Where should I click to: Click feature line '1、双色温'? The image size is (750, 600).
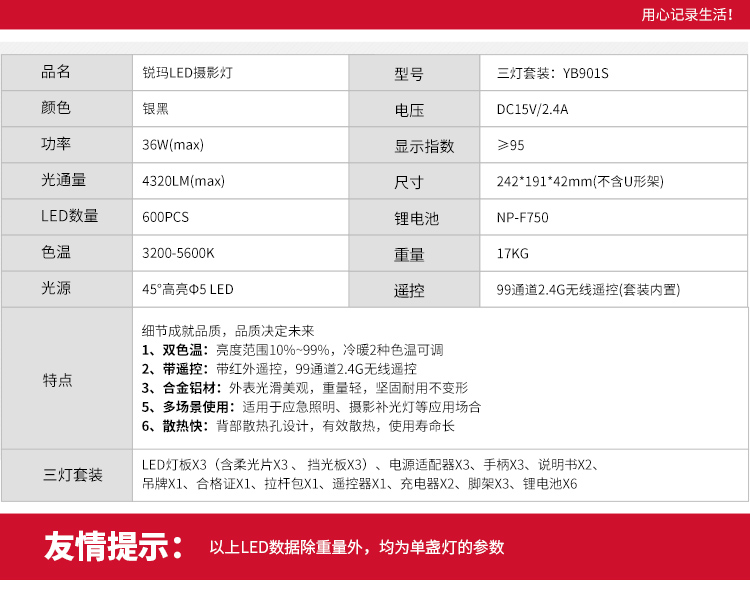point(292,350)
